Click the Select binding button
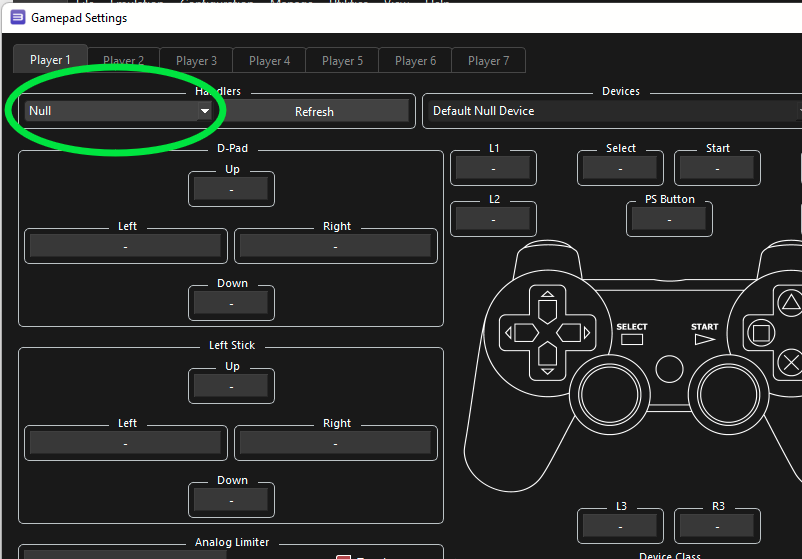 click(x=620, y=169)
